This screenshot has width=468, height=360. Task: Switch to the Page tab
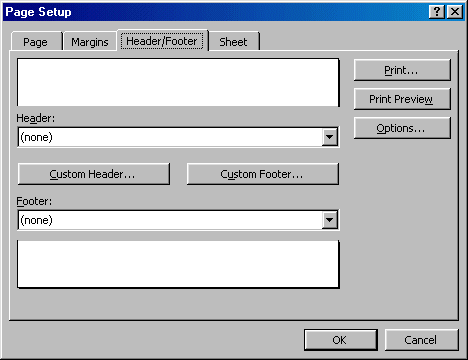pyautogui.click(x=35, y=42)
